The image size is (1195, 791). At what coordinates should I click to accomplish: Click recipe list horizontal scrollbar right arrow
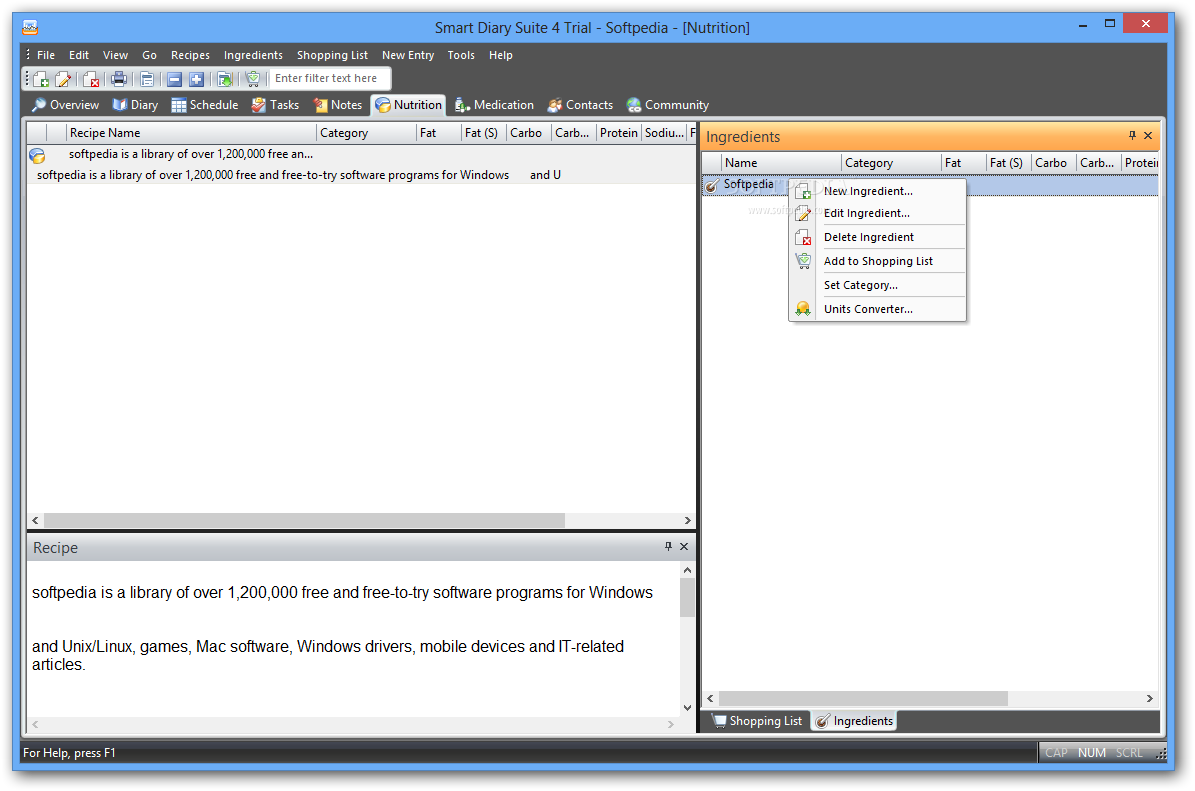click(687, 520)
